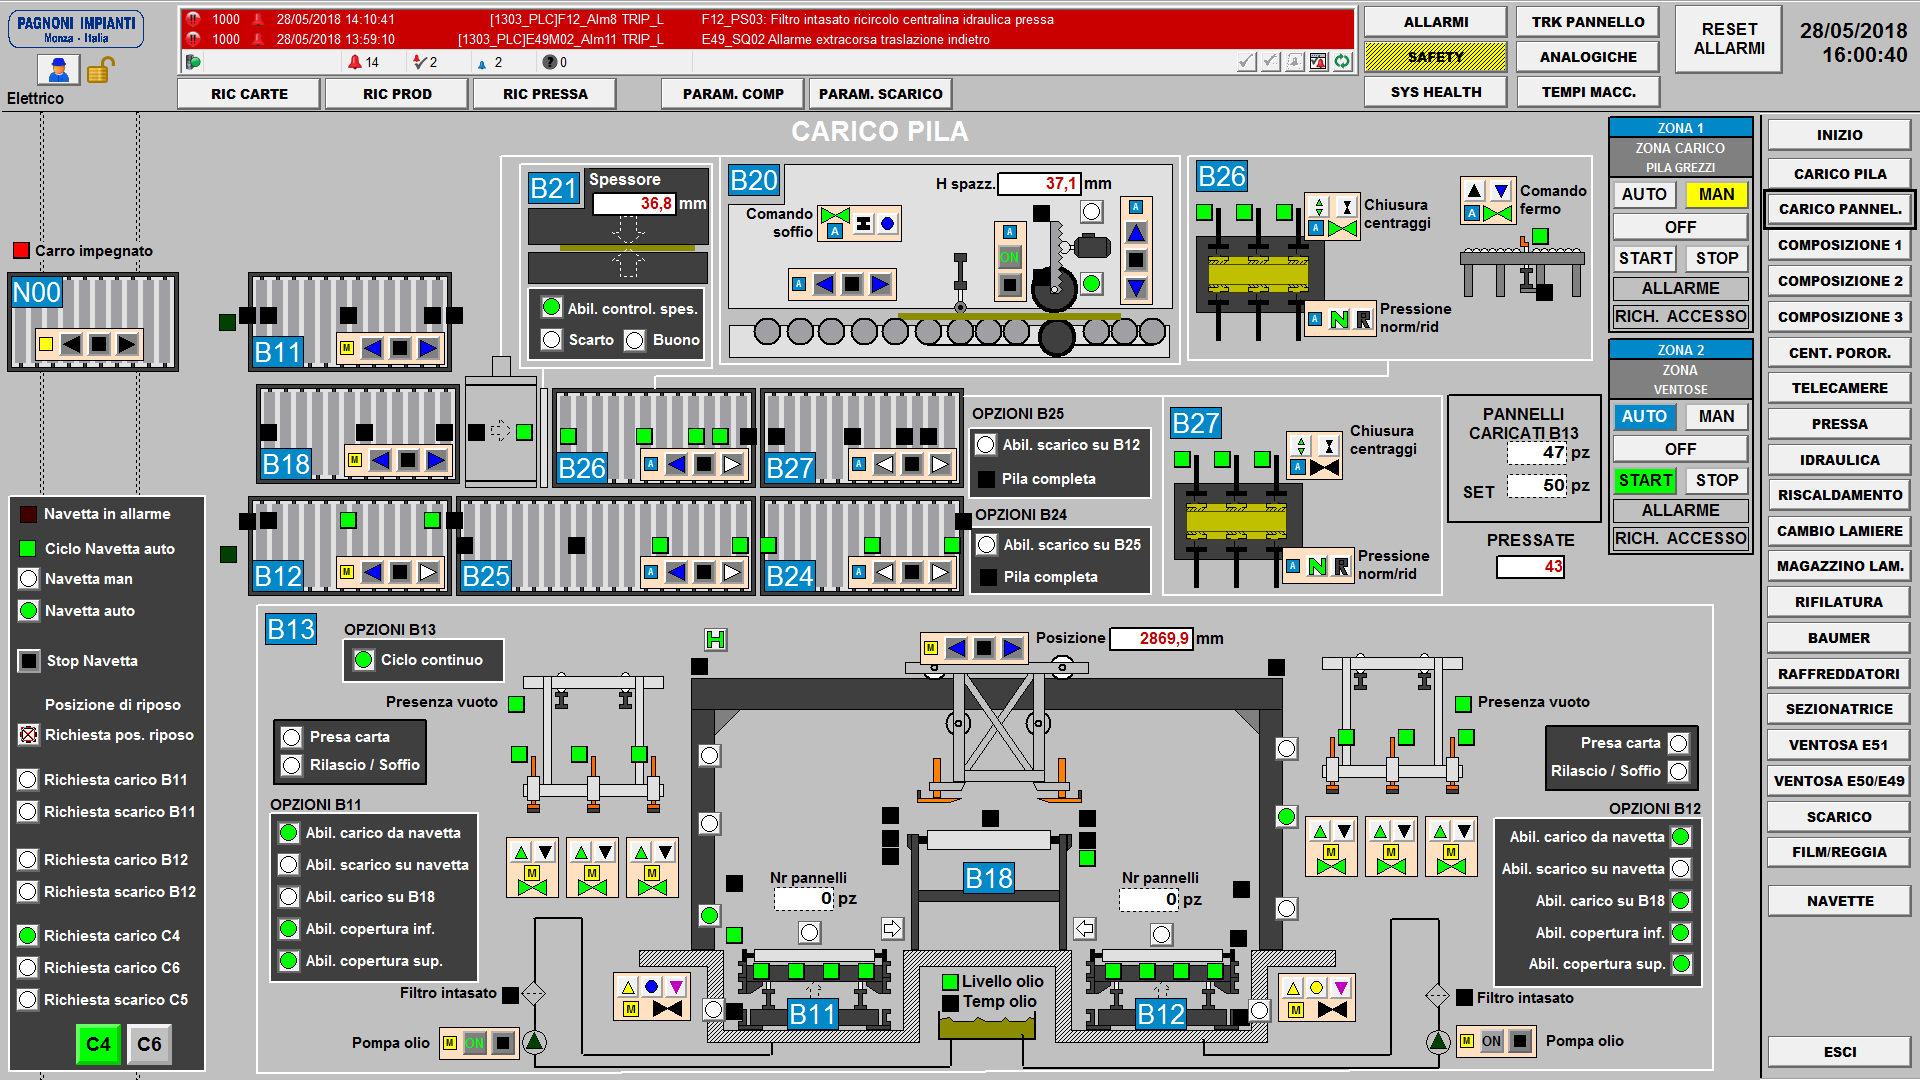Run B11 conveyor right with blue arrow
The width and height of the screenshot is (1920, 1080).
428,348
